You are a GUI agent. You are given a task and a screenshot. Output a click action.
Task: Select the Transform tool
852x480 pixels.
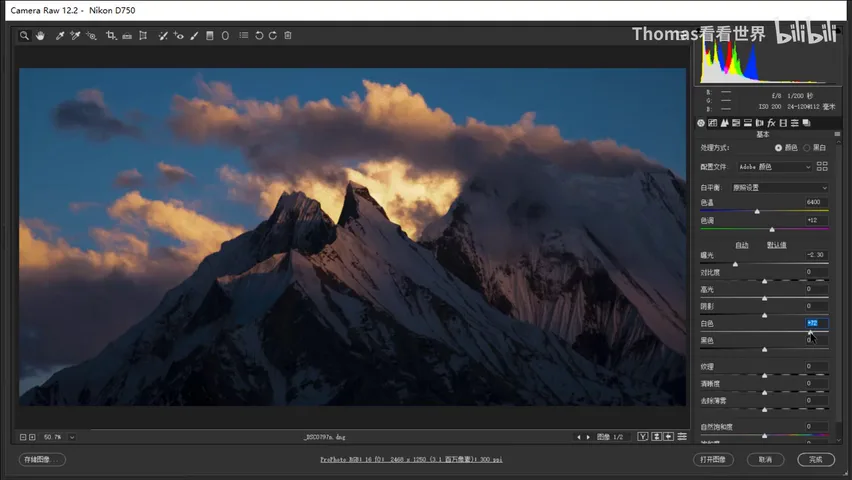tap(143, 35)
